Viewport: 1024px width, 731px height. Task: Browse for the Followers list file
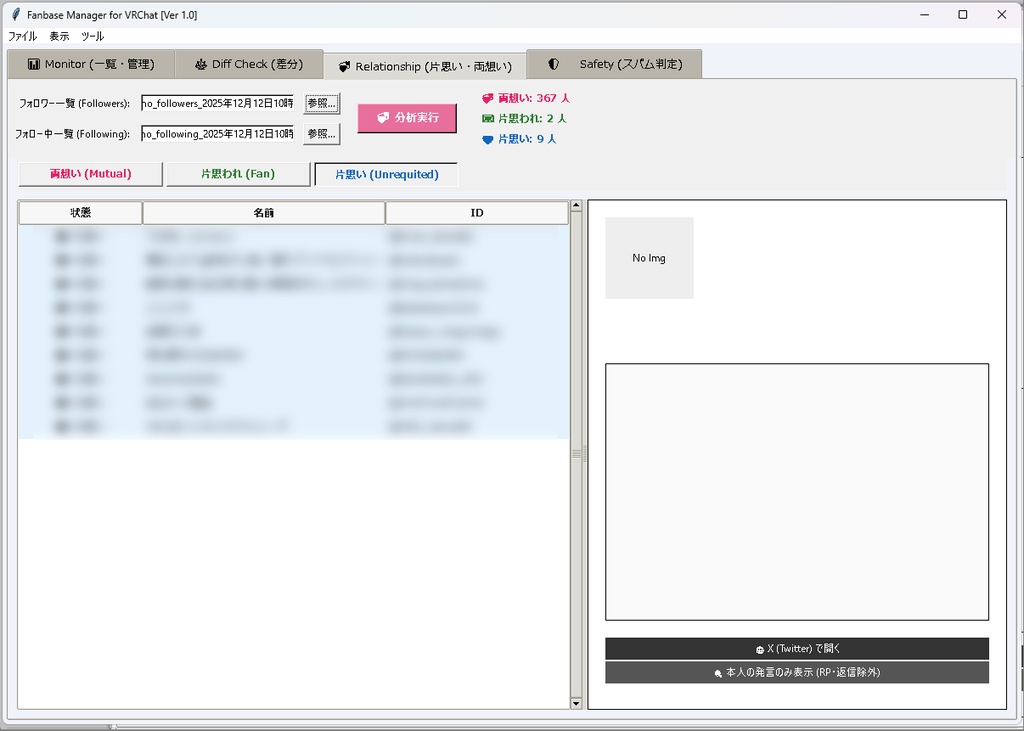click(322, 103)
